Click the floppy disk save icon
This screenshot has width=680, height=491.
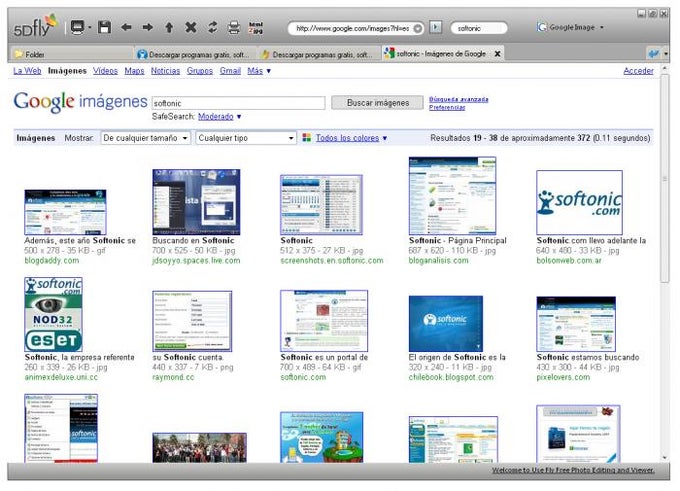point(105,27)
